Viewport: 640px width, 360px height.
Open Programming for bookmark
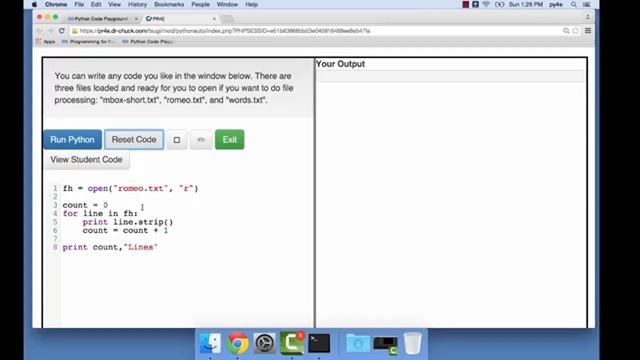tap(89, 42)
